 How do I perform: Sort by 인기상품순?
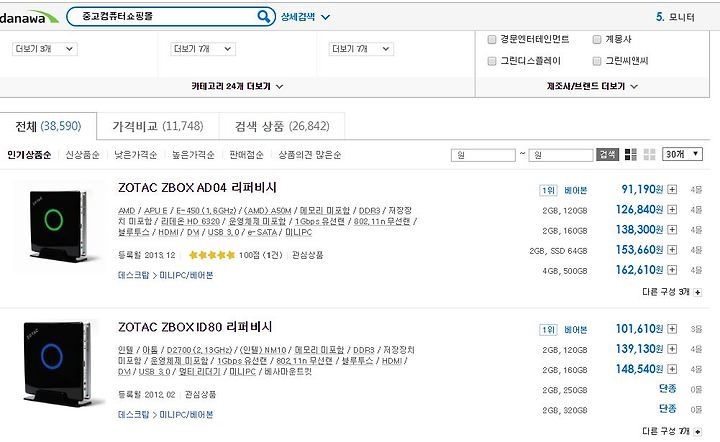click(x=29, y=155)
